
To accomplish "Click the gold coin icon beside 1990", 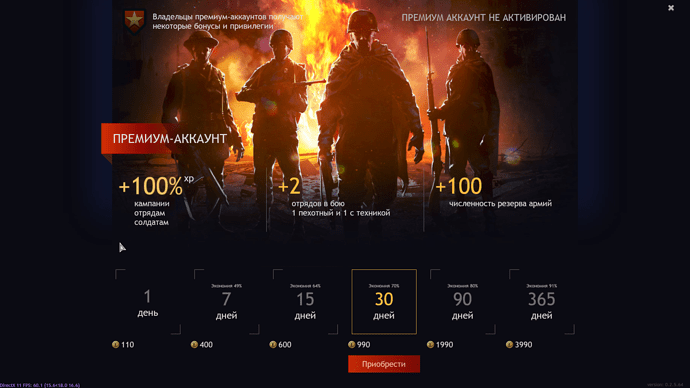I will click(430, 344).
